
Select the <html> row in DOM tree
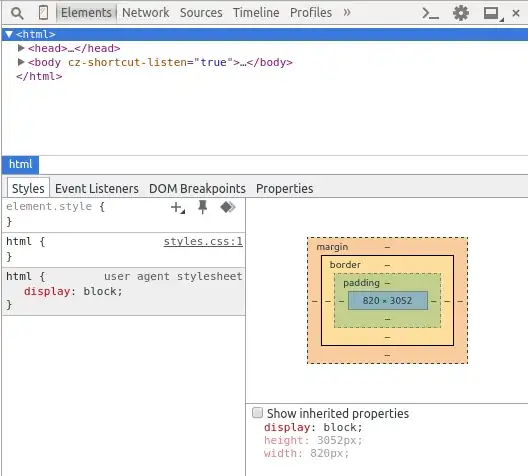coord(265,34)
